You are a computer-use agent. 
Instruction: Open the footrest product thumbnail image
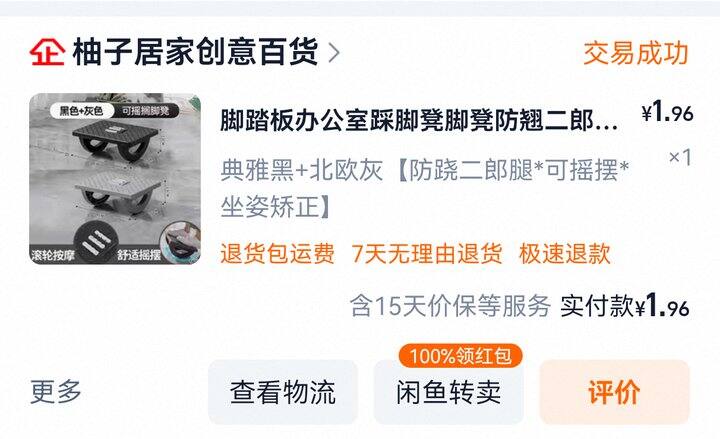(x=115, y=179)
